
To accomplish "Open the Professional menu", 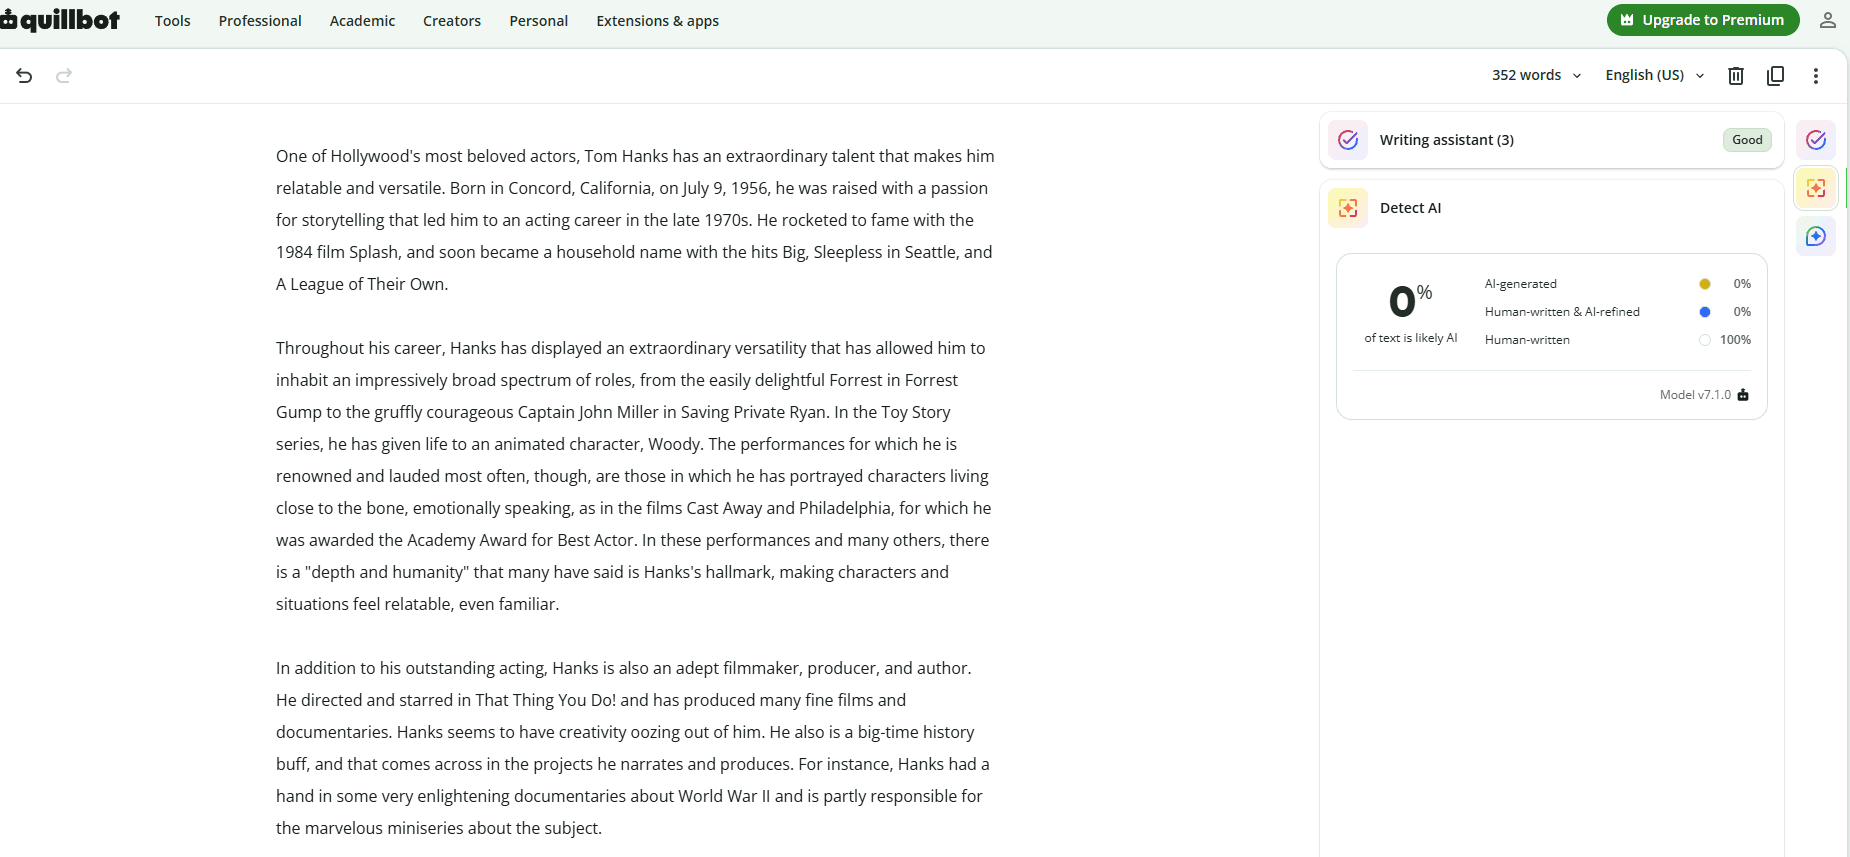I will 260,21.
